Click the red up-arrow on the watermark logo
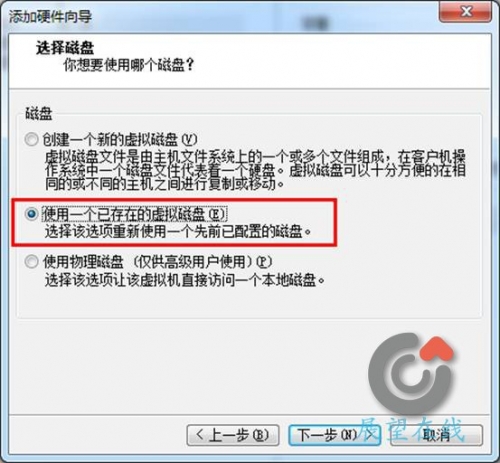The image size is (500, 463). coord(437,349)
